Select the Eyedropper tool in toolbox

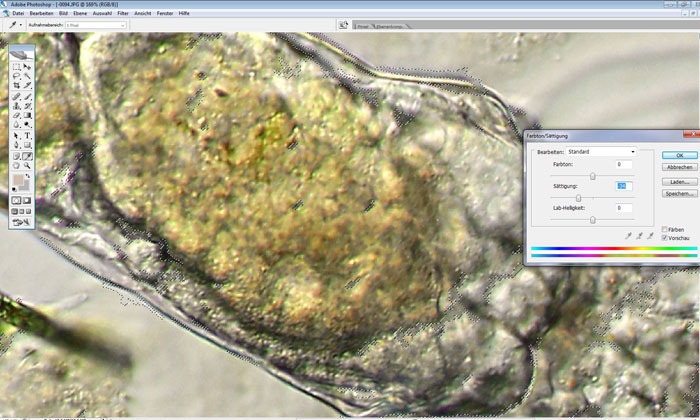click(28, 156)
